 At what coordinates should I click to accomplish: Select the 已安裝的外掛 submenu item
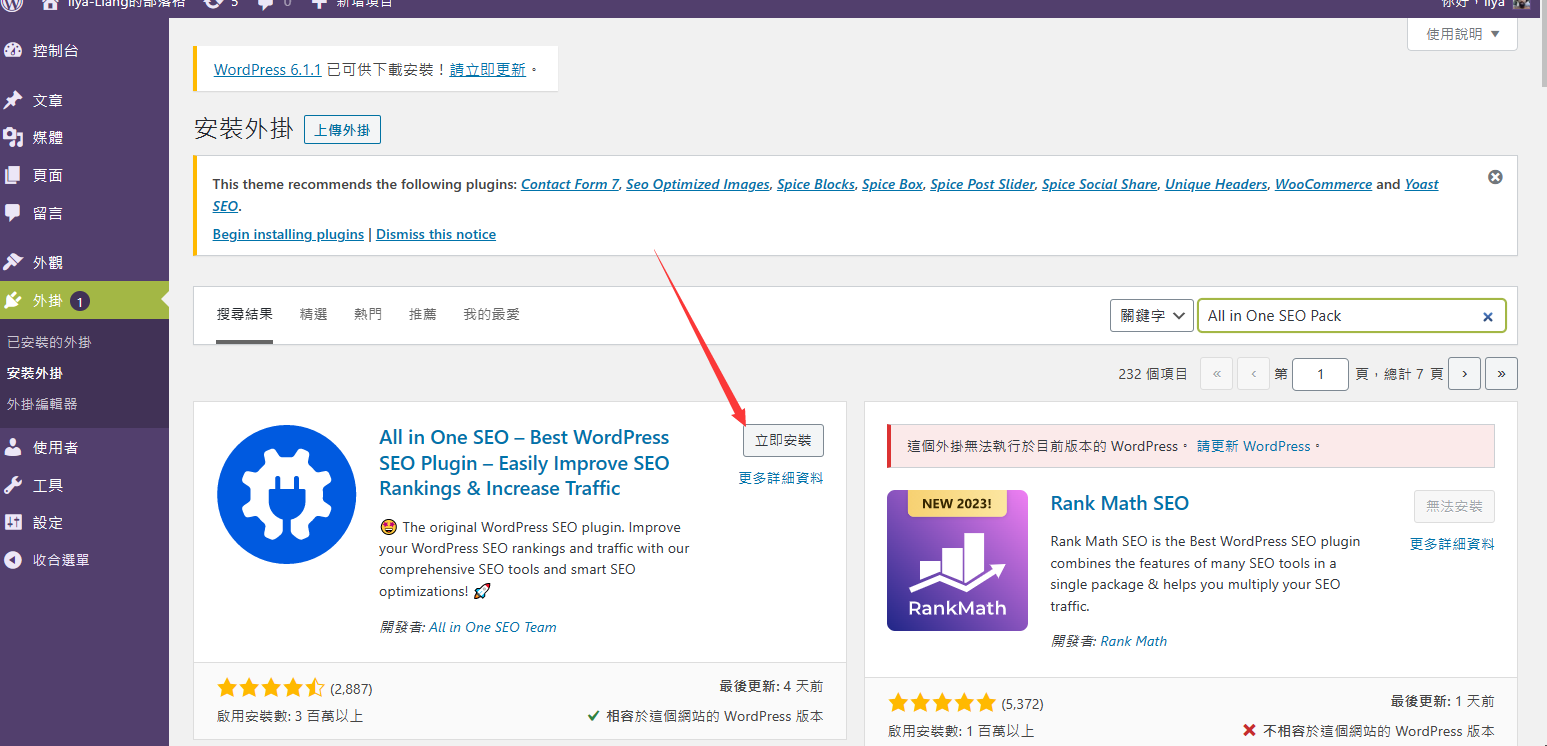(49, 342)
